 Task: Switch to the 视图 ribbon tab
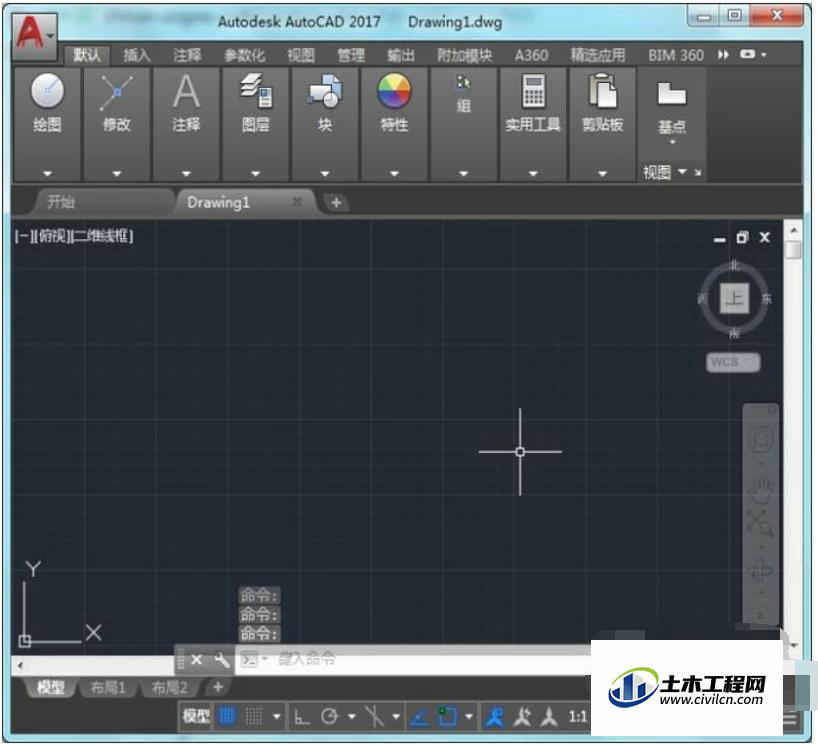[x=301, y=55]
